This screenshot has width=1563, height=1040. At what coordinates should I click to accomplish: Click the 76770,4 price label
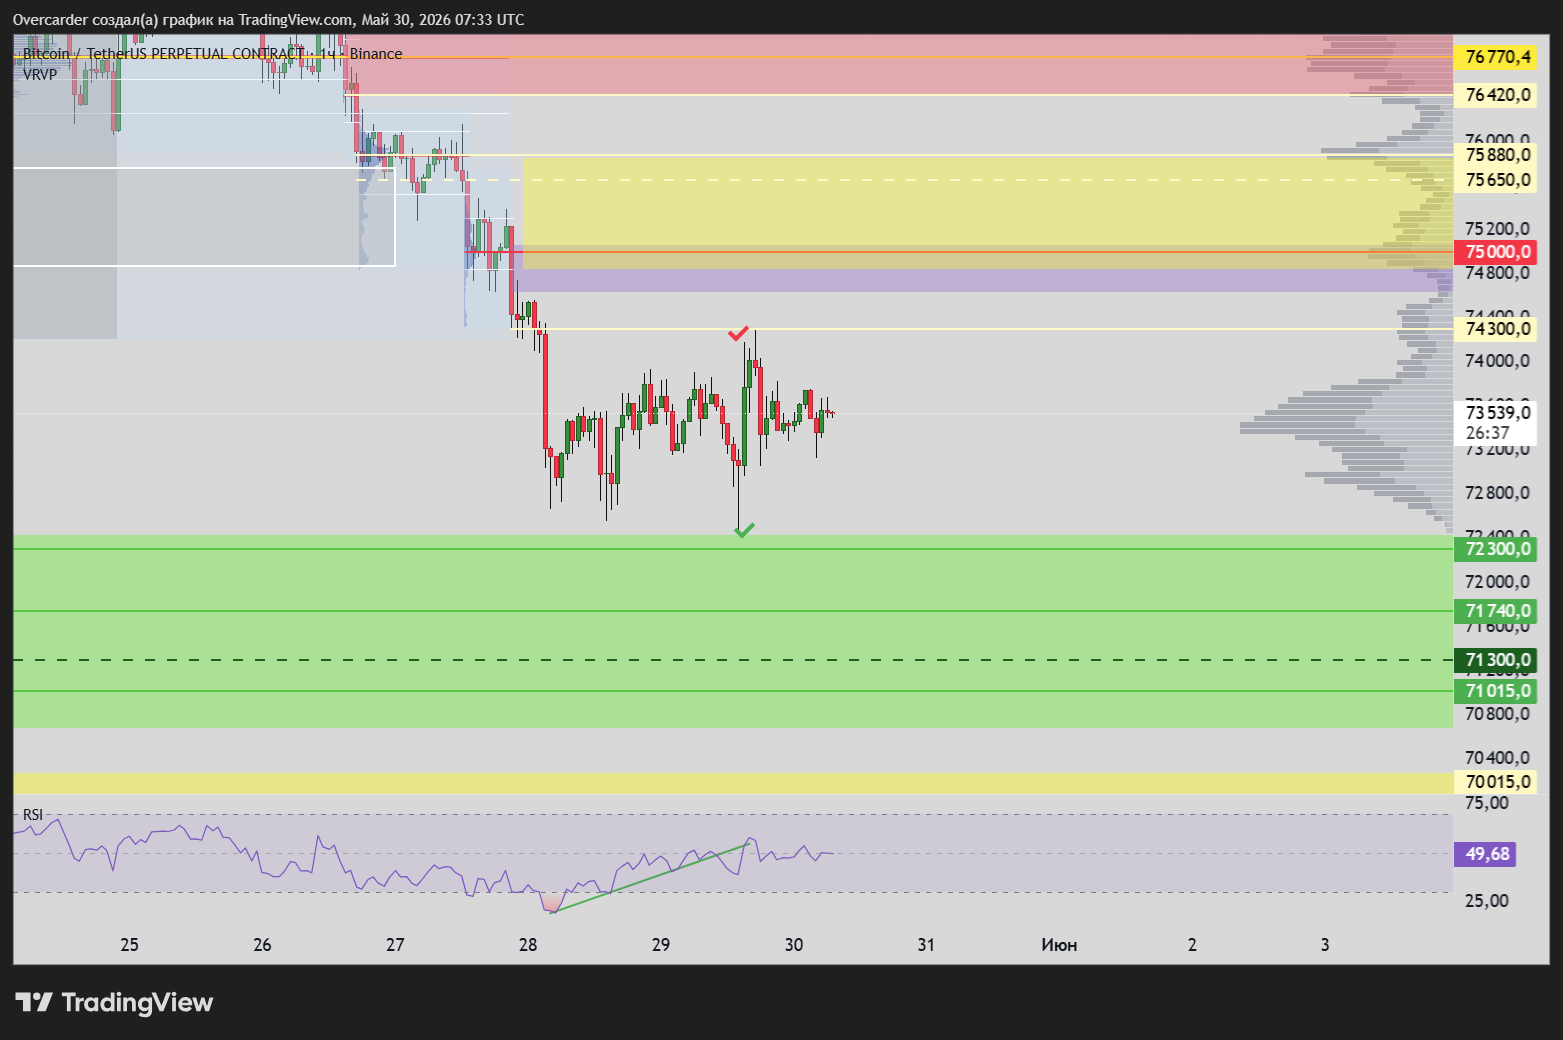(1496, 57)
